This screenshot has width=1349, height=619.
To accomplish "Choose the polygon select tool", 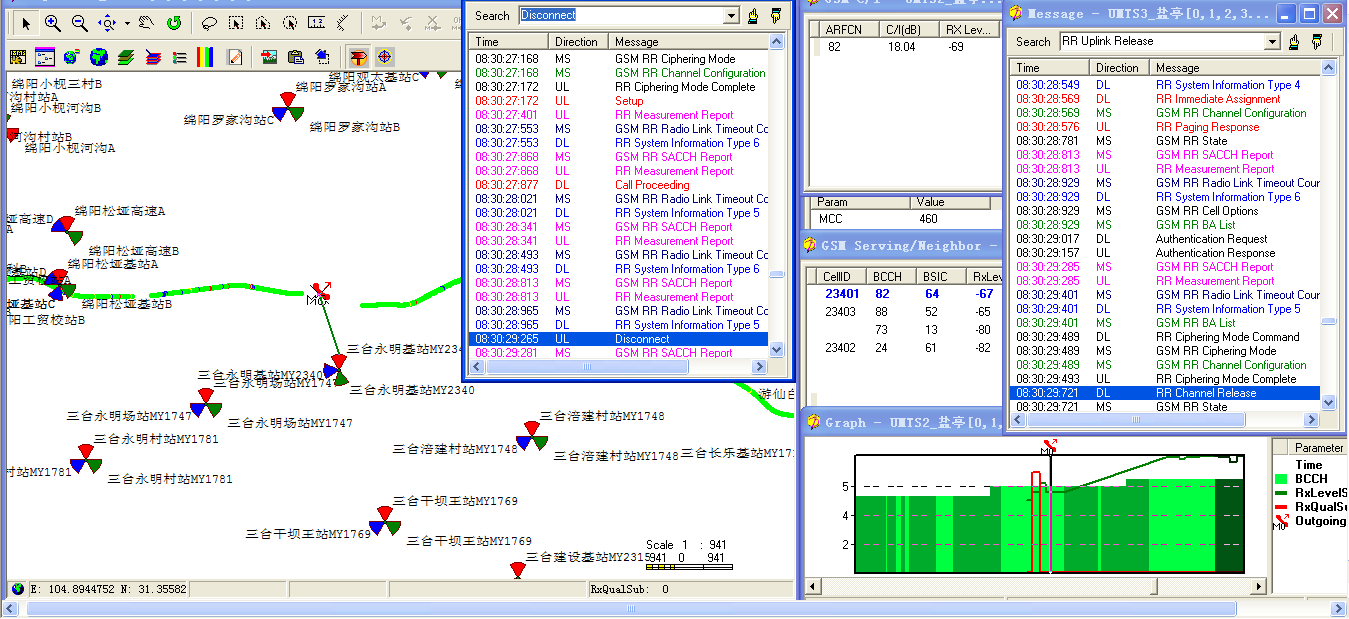I will click(x=262, y=22).
